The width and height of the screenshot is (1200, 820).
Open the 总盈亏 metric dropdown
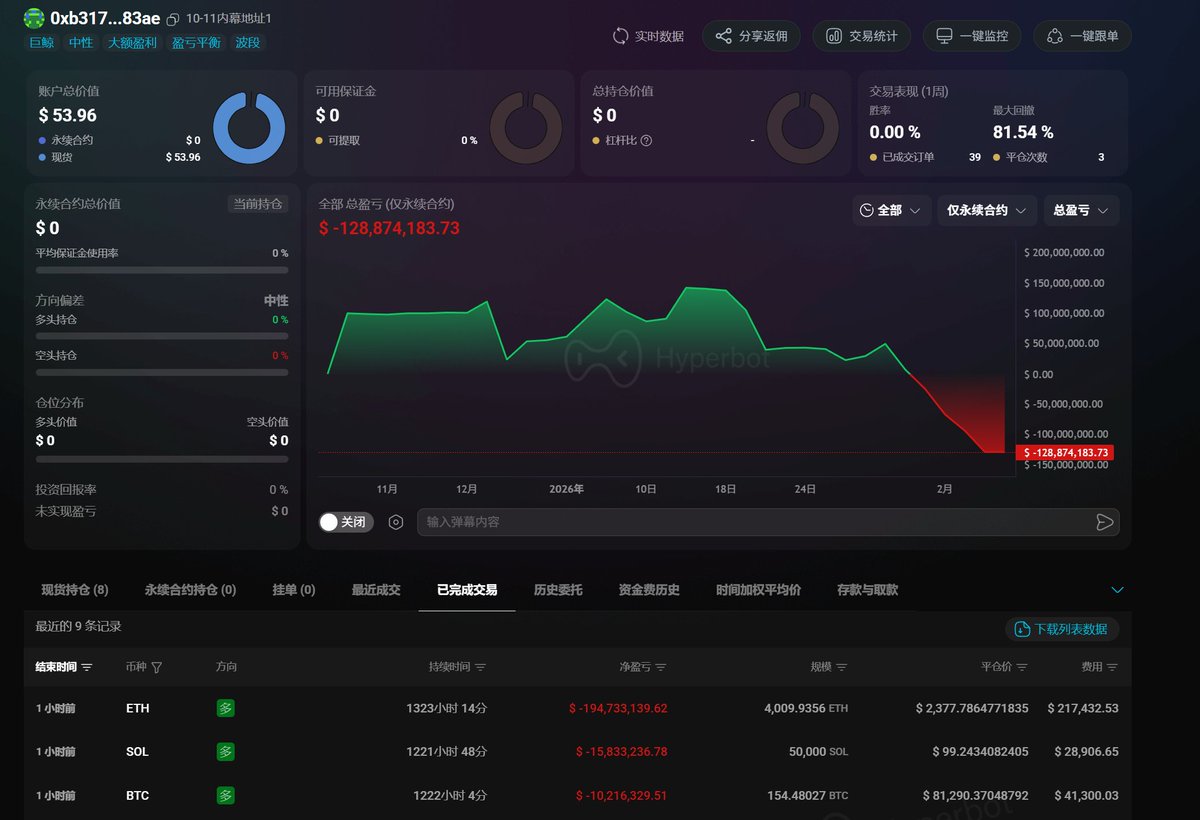[x=1081, y=210]
